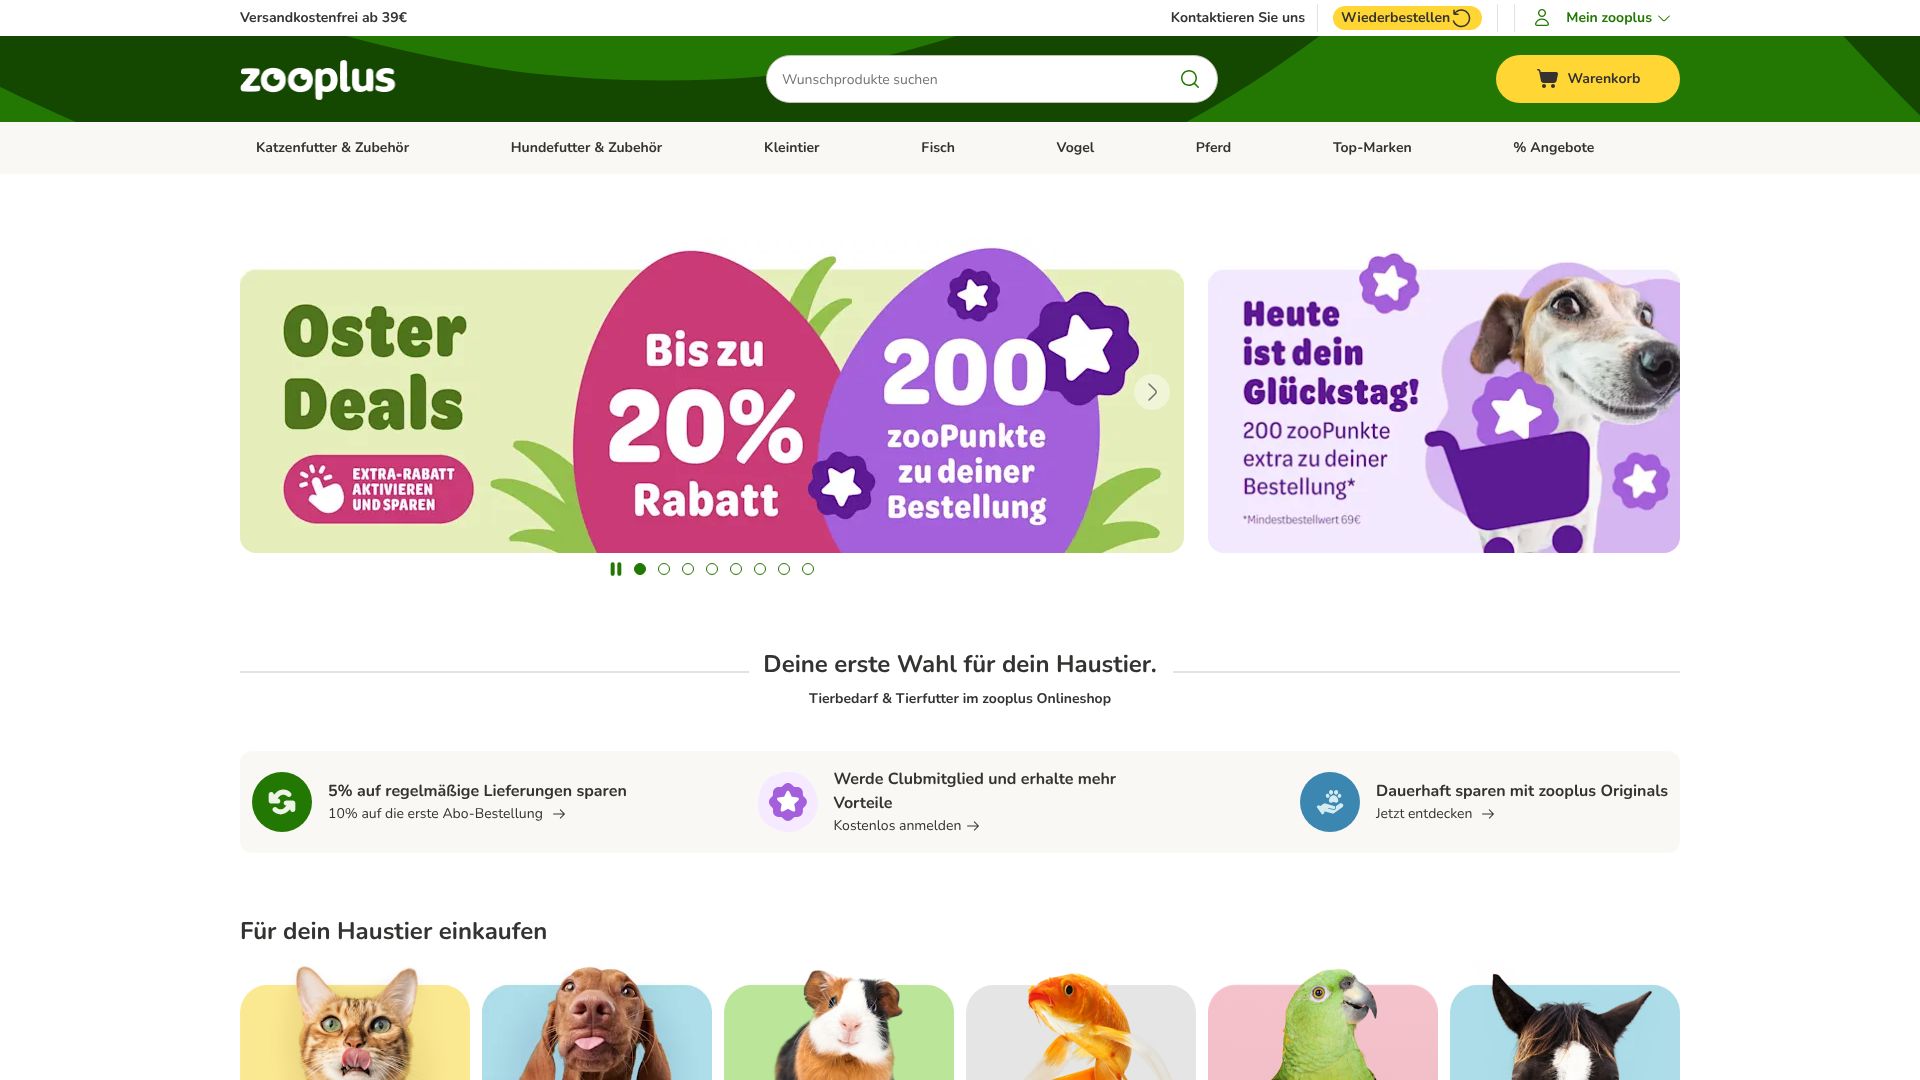This screenshot has width=1920, height=1080.
Task: Open Katzenfutter & Zubehör menu
Action: tap(332, 147)
